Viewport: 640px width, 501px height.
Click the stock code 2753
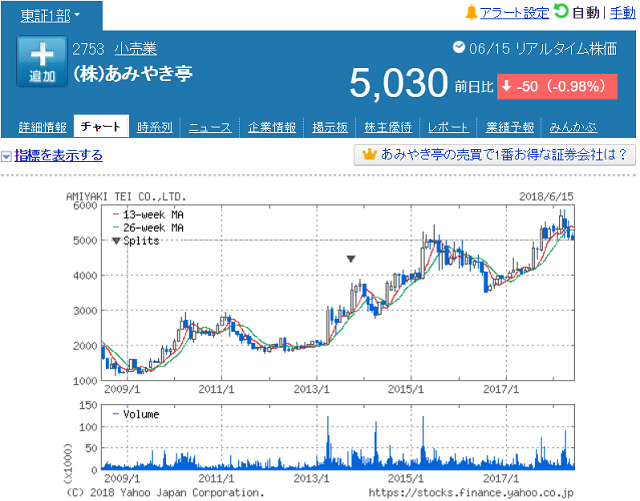pyautogui.click(x=88, y=49)
